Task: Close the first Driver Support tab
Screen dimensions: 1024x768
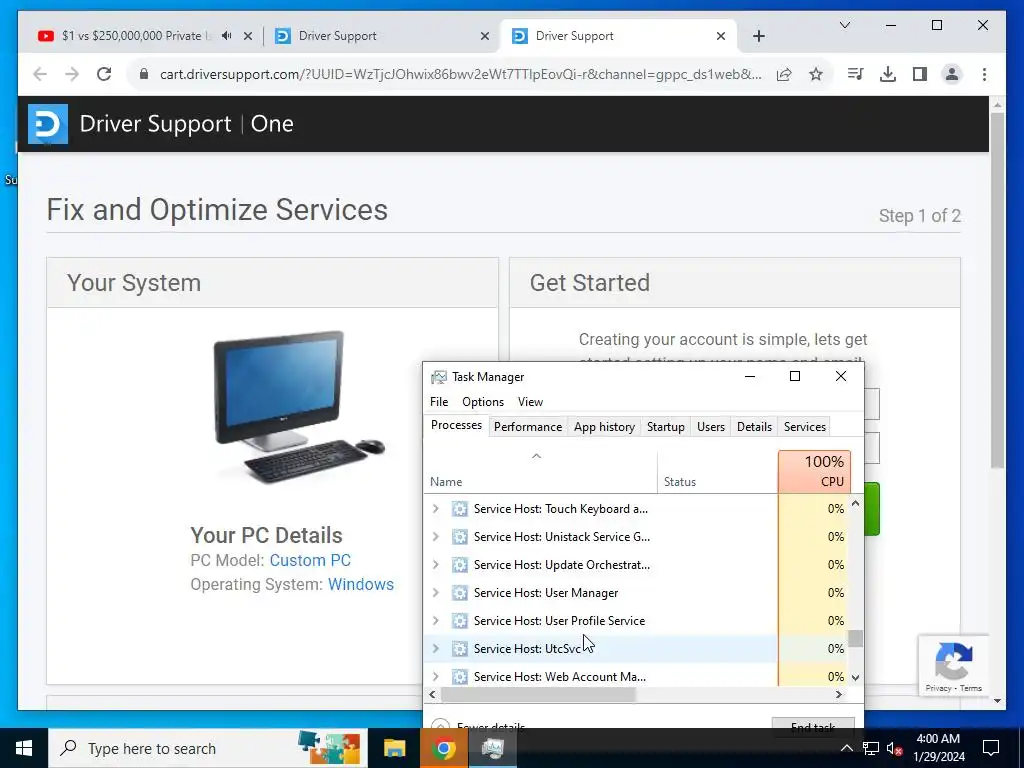Action: point(485,36)
